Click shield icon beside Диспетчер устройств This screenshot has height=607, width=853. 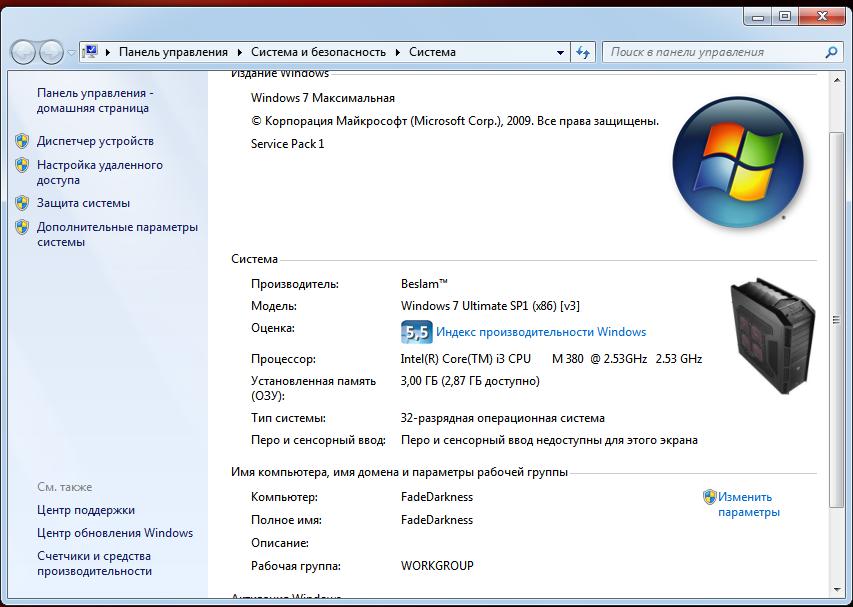tap(22, 141)
